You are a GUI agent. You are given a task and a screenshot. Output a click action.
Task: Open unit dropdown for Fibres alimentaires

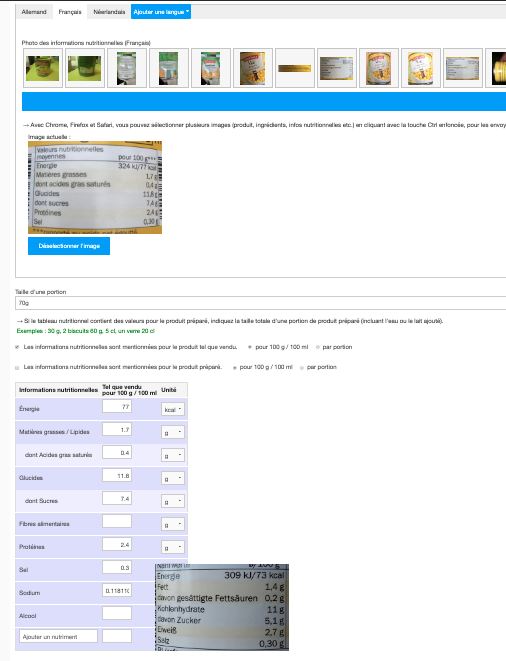173,524
